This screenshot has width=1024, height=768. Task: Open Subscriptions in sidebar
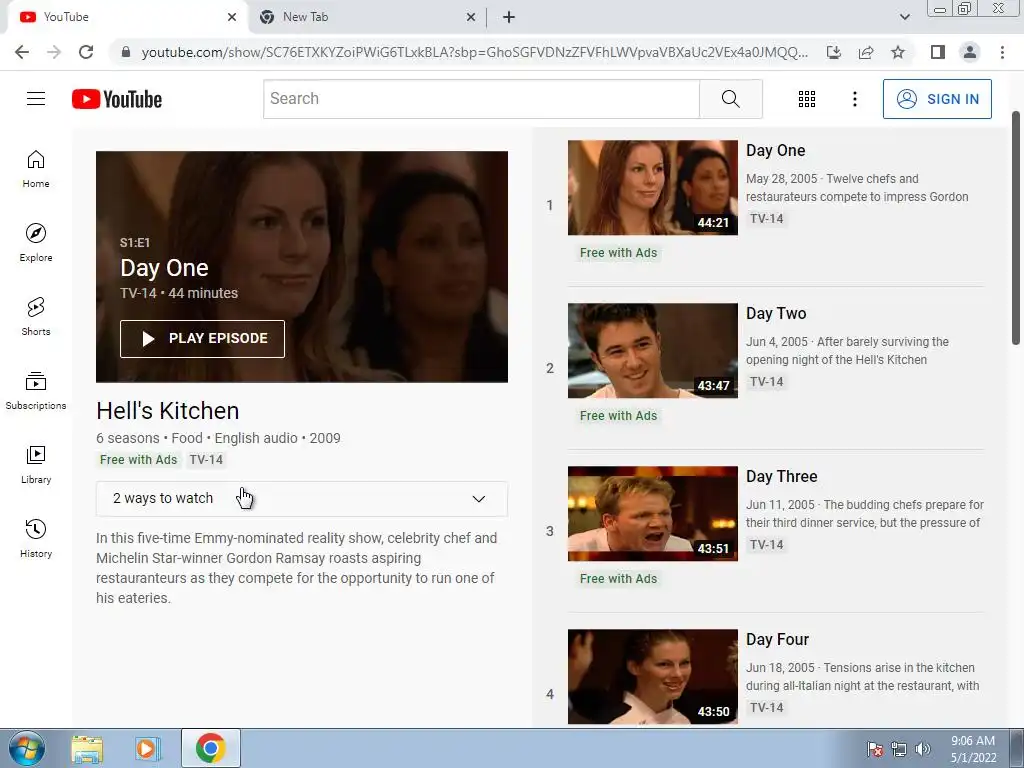tap(36, 391)
